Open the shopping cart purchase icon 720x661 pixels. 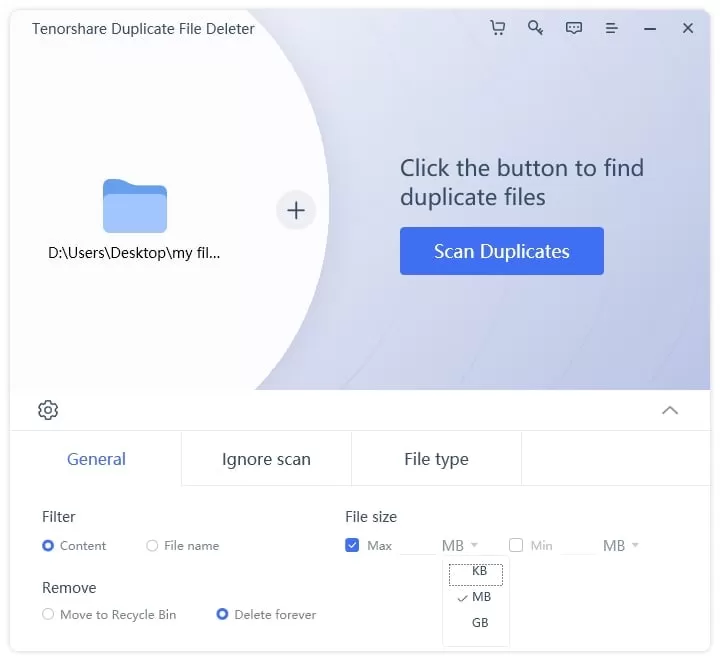coord(498,28)
